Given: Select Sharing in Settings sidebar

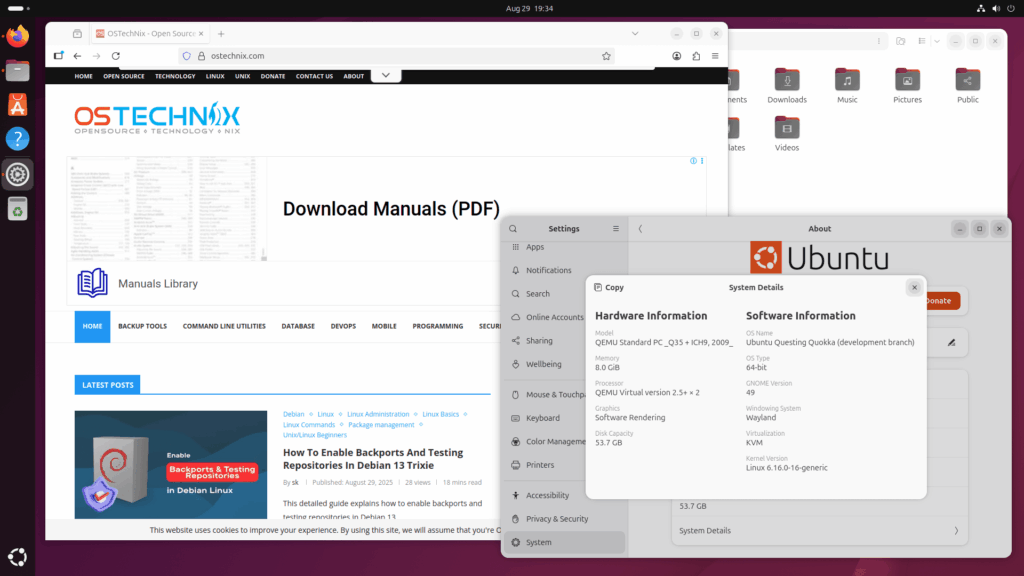Looking at the screenshot, I should (x=564, y=341).
